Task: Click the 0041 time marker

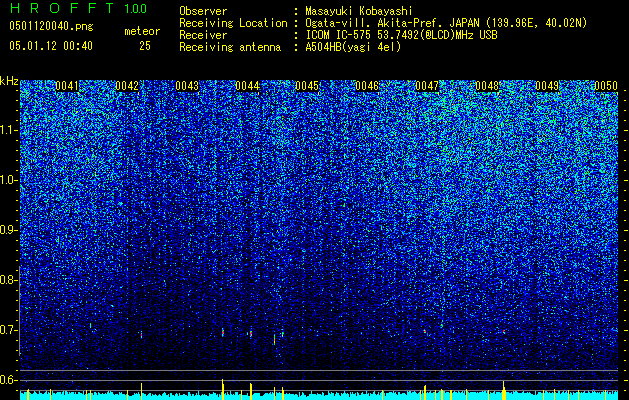Action: [x=67, y=86]
